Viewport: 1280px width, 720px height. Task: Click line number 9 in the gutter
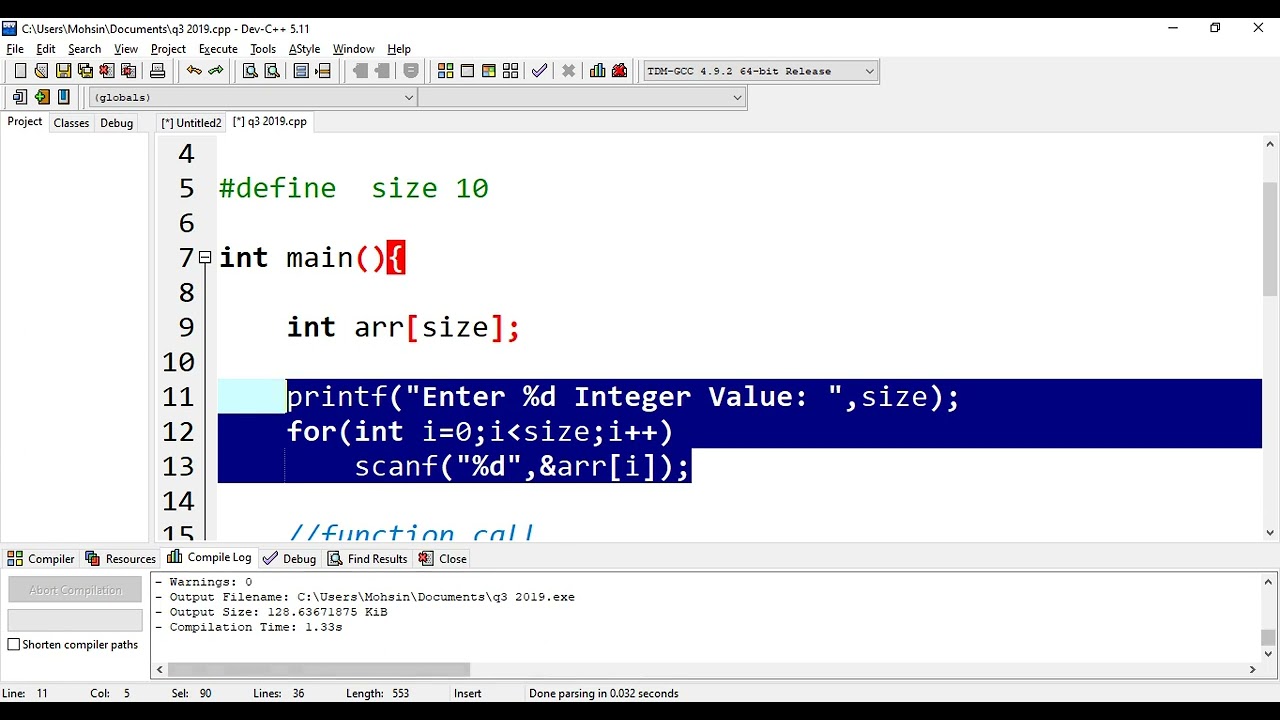tap(186, 327)
